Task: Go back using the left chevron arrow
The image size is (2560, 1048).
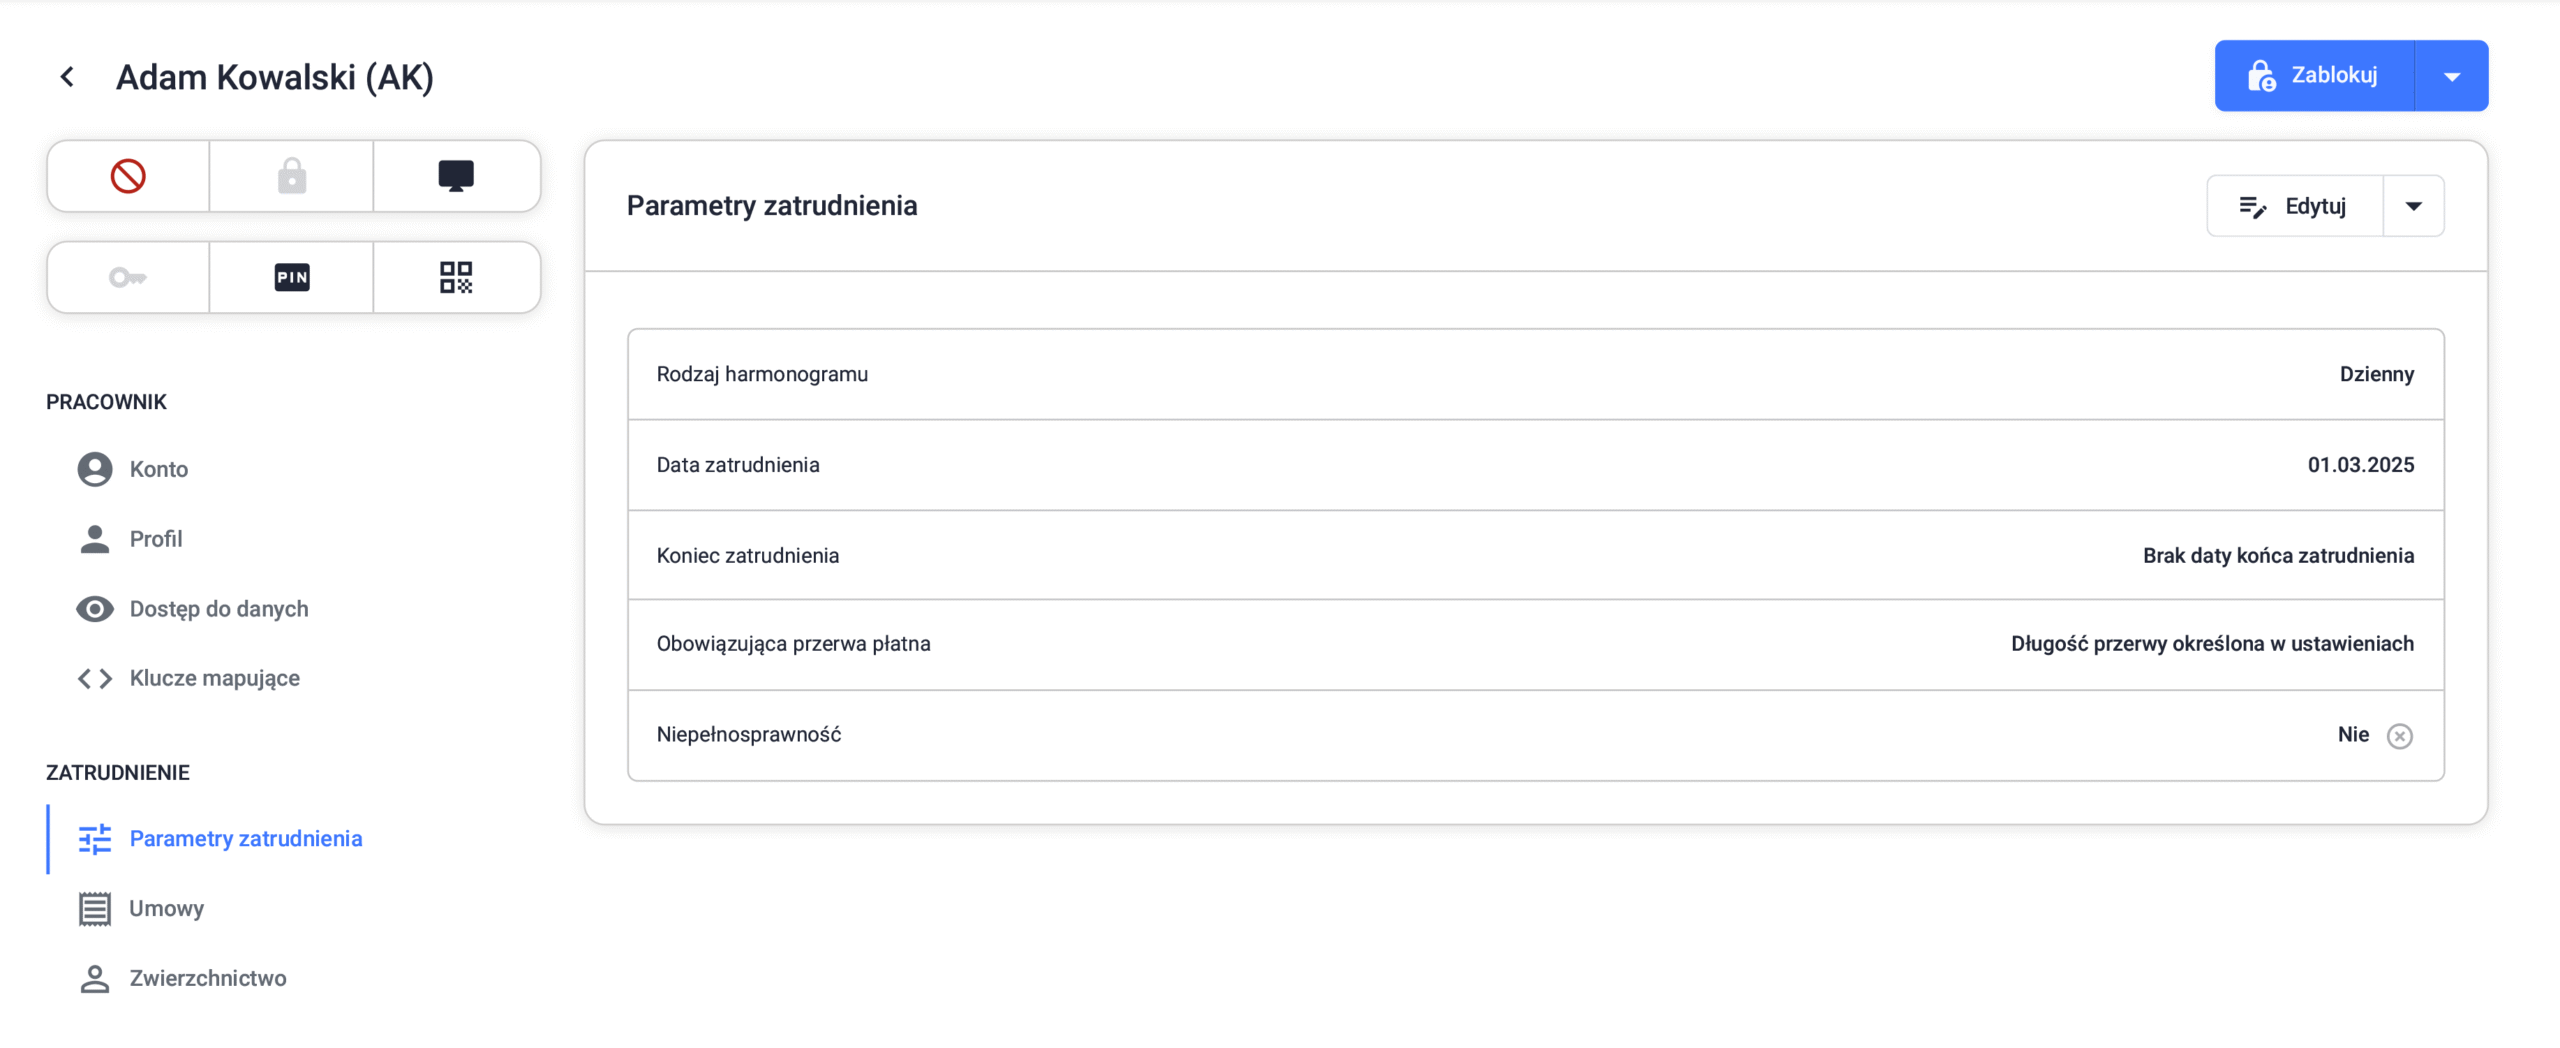Action: [x=67, y=77]
